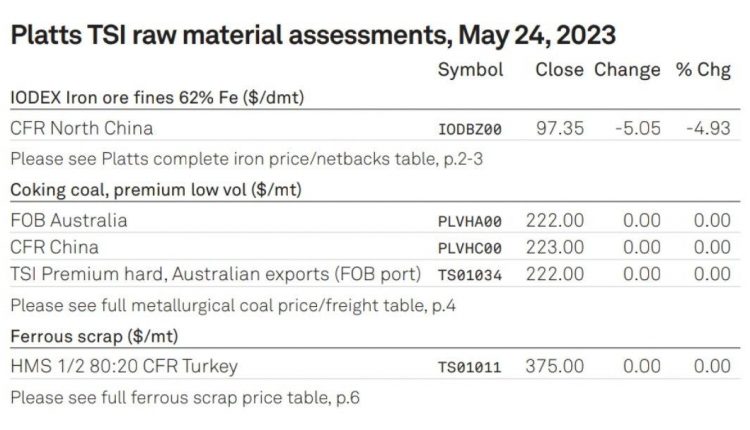Click the TSI Premium hard Australian exports row

375,274
